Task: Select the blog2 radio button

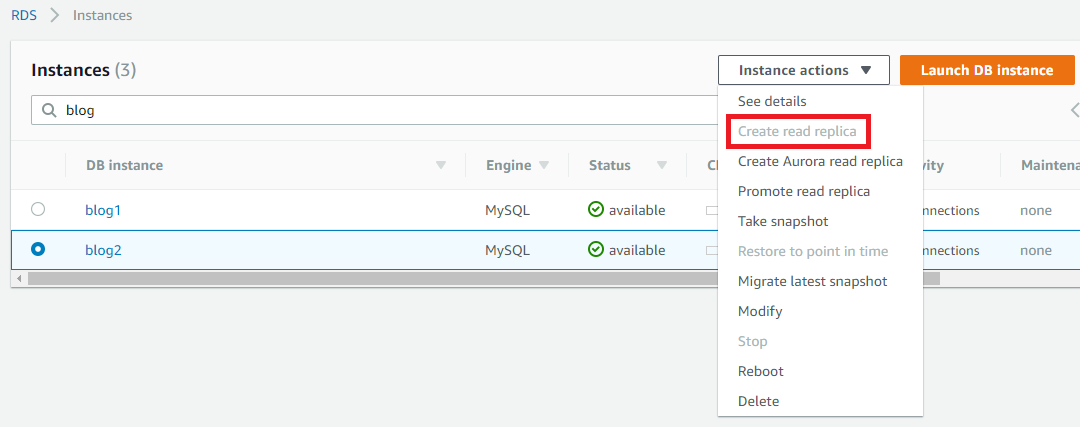Action: click(38, 250)
